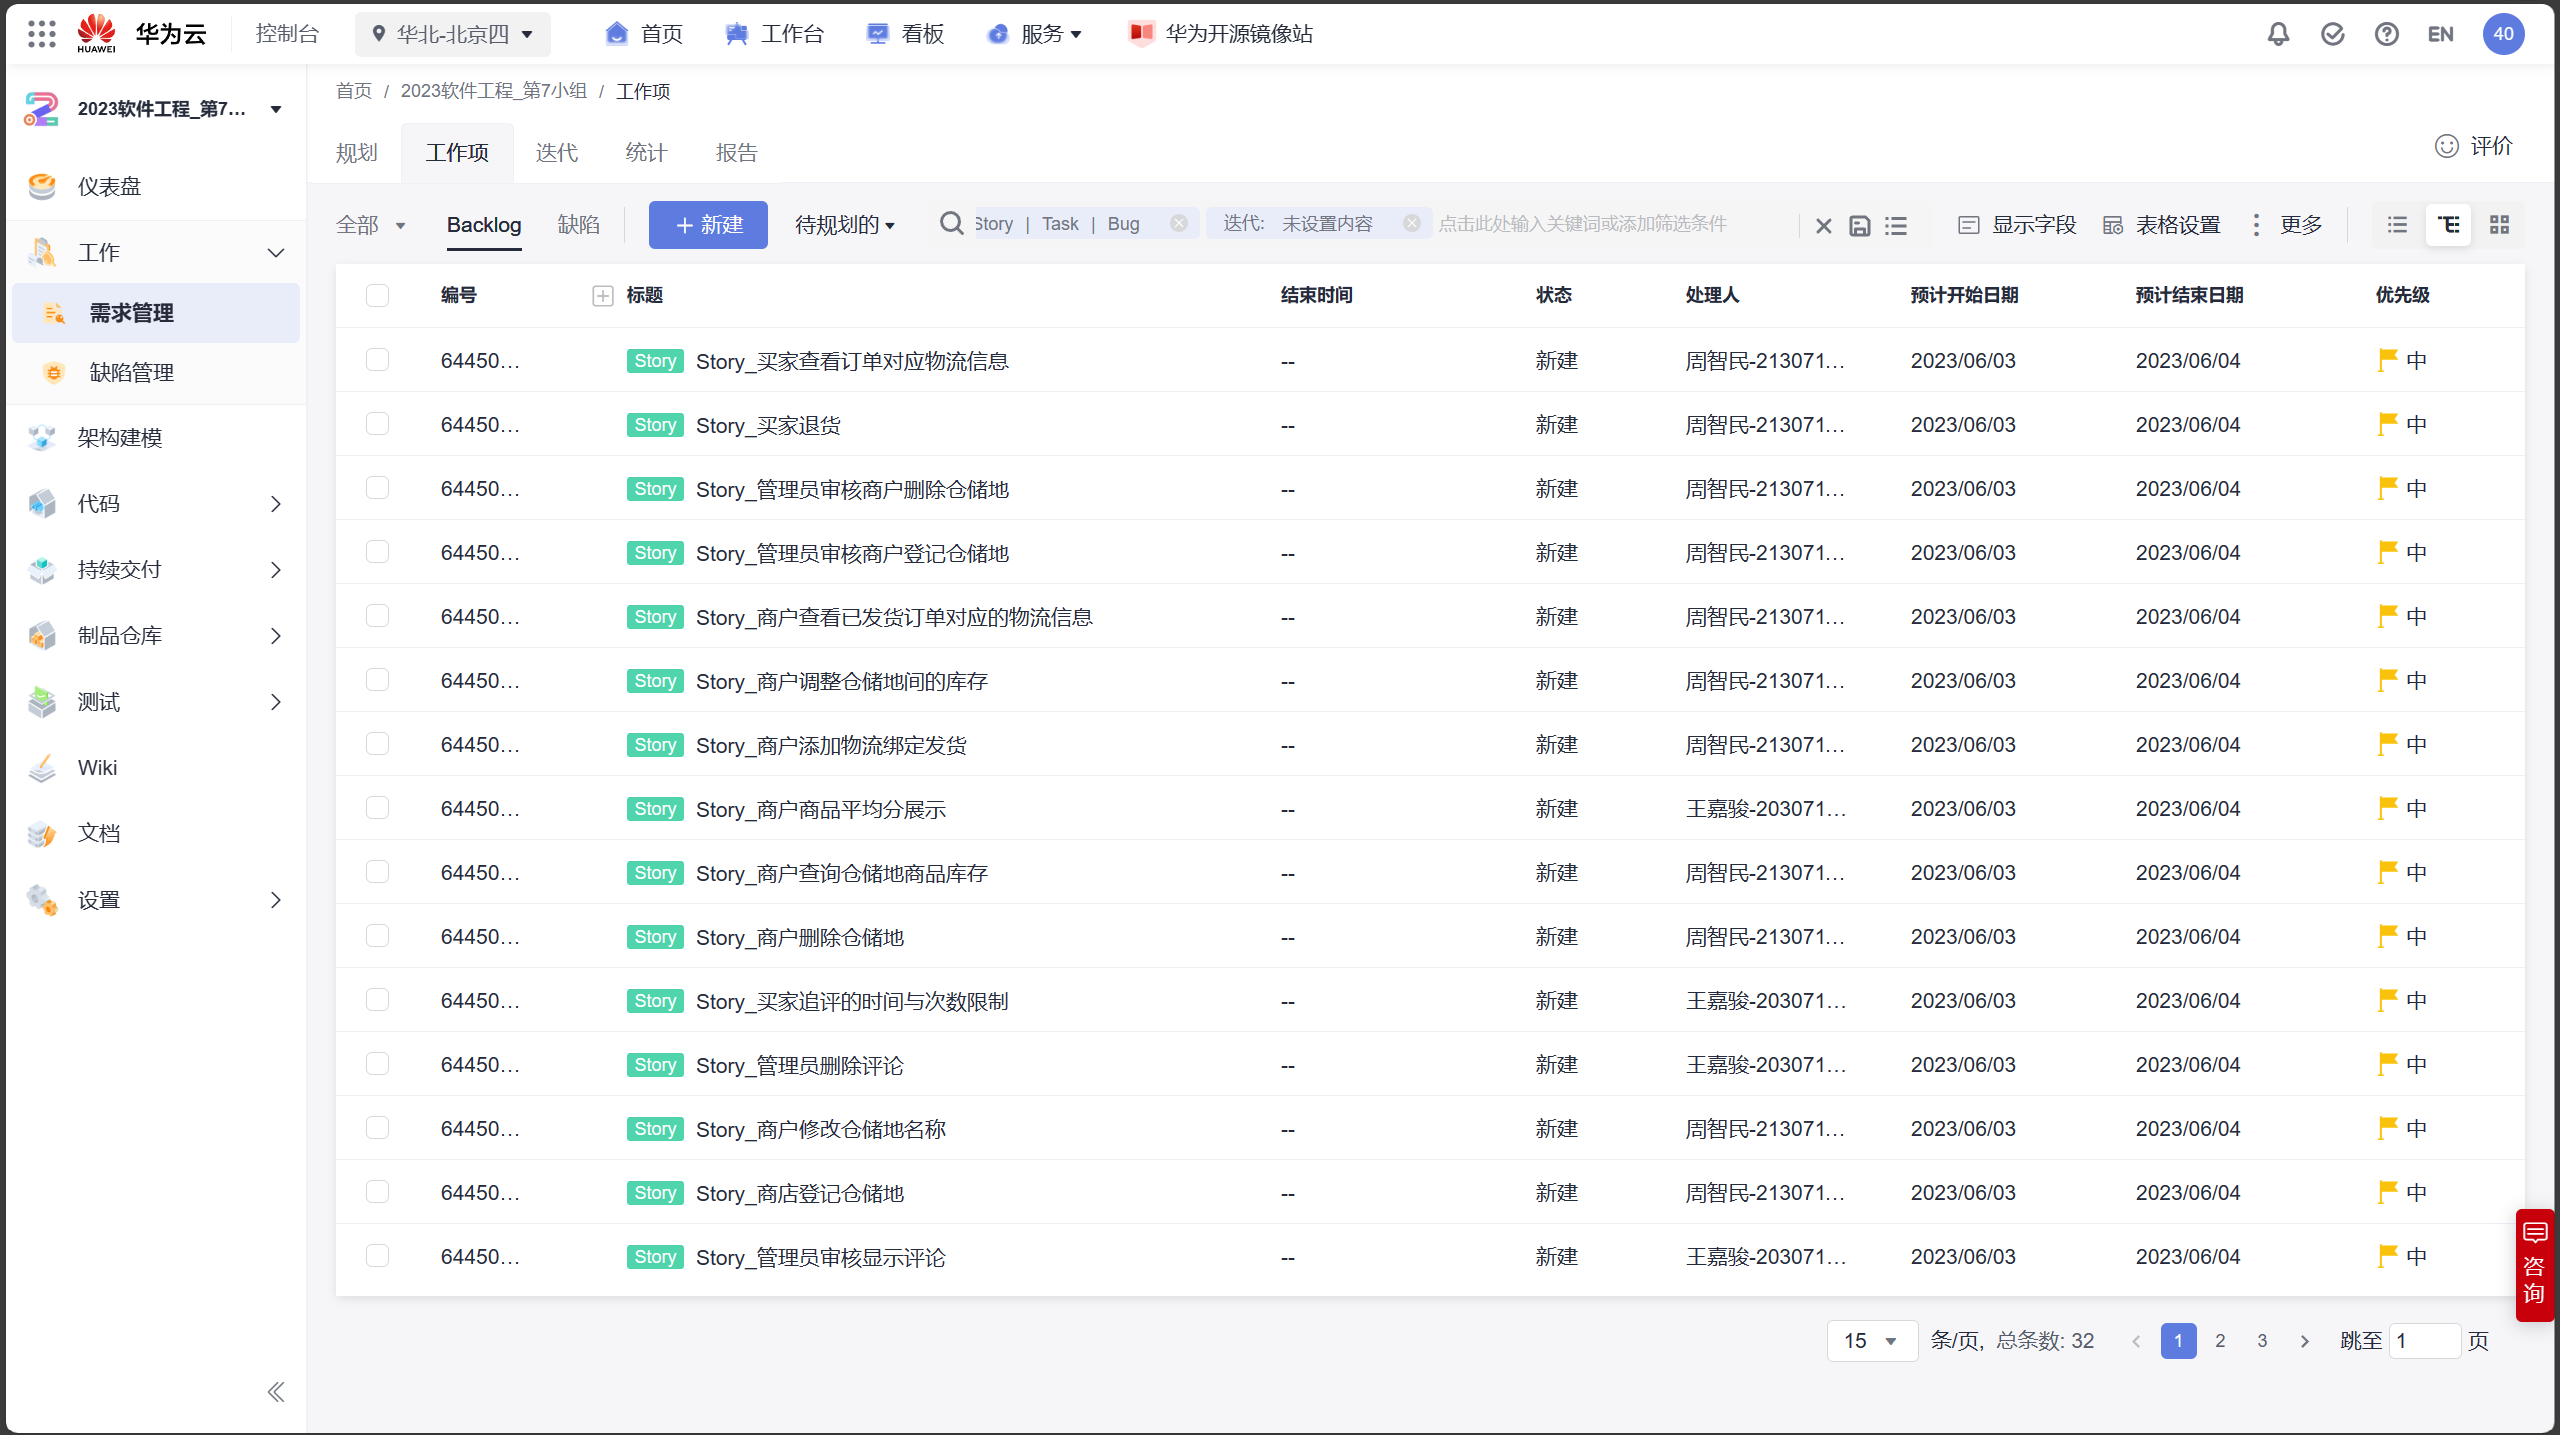Click the page jump input field

(x=2424, y=1341)
